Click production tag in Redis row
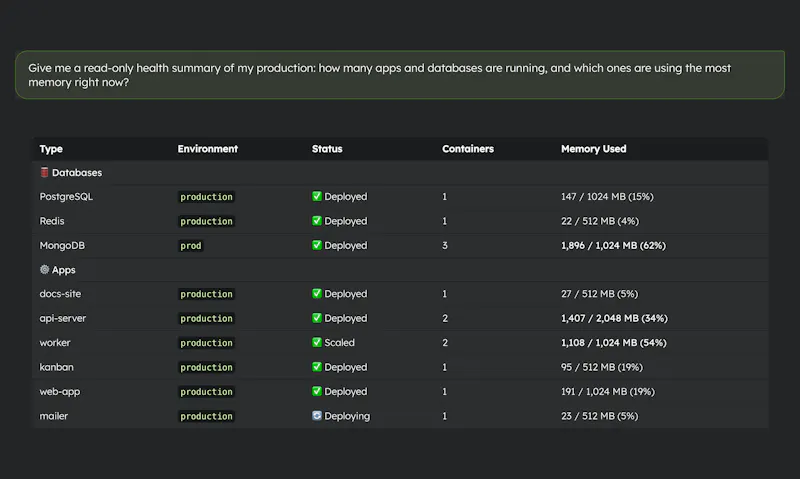Image resolution: width=800 pixels, height=479 pixels. pos(206,221)
